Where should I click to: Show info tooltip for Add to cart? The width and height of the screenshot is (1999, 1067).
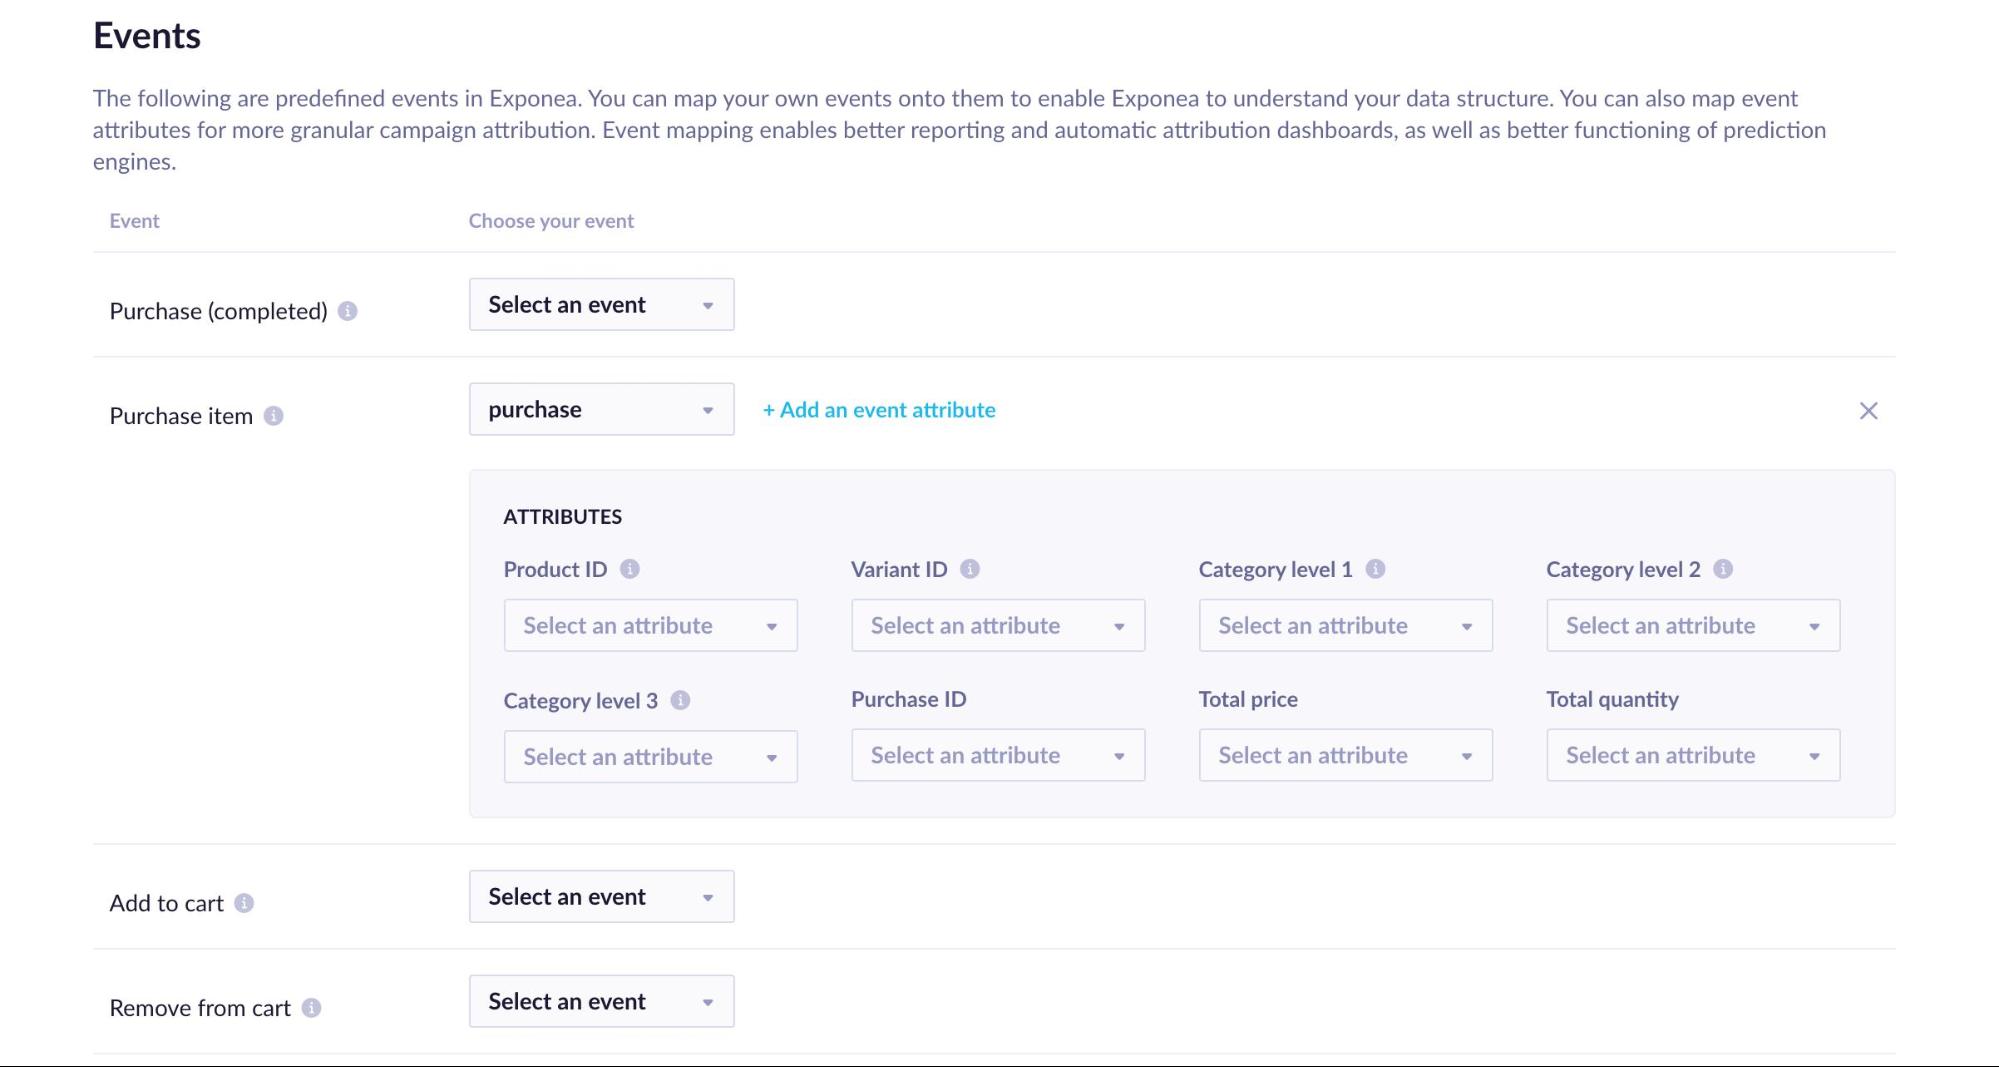point(244,903)
